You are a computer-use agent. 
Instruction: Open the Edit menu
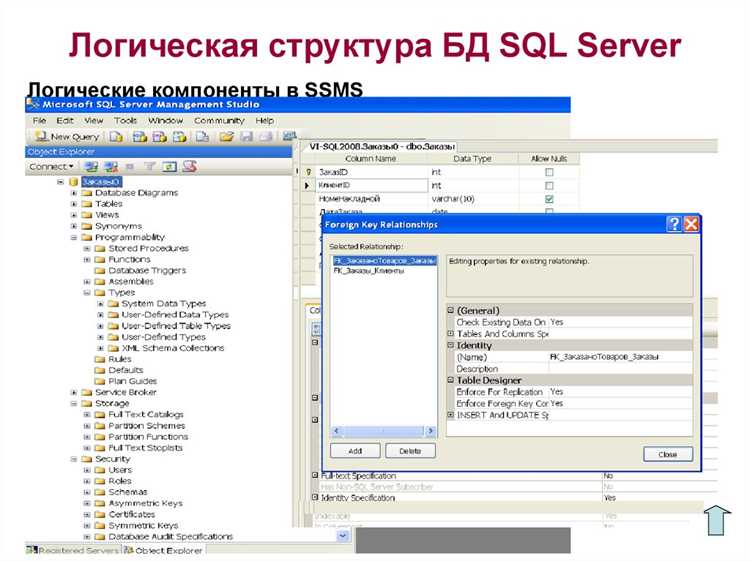[x=65, y=121]
